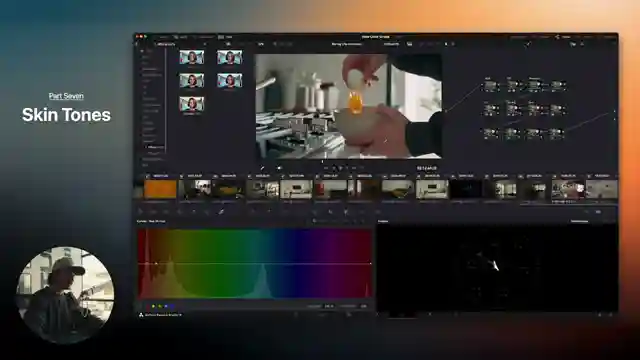Image resolution: width=640 pixels, height=360 pixels.
Task: Select the bottom gallery still
Action: point(191,104)
